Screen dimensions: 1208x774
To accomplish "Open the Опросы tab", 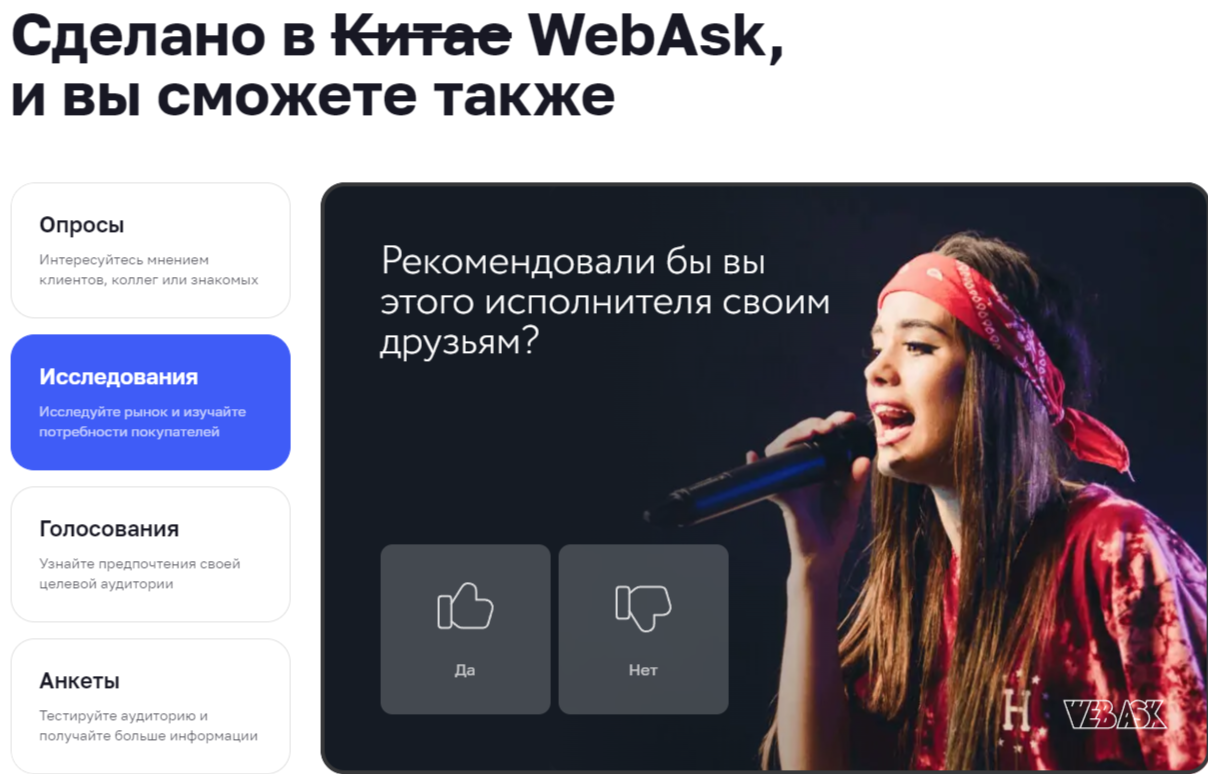I will tap(150, 250).
